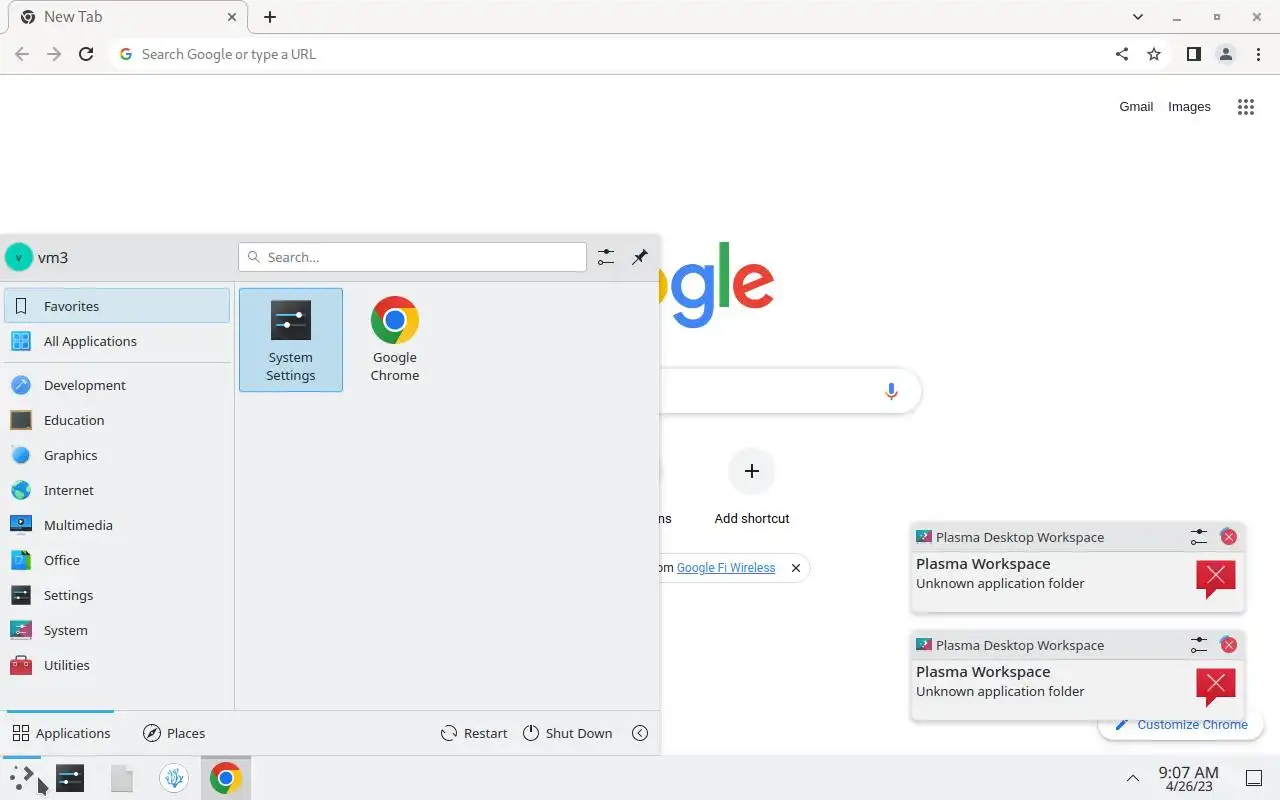Open the Images link
The image size is (1280, 800).
[1189, 107]
